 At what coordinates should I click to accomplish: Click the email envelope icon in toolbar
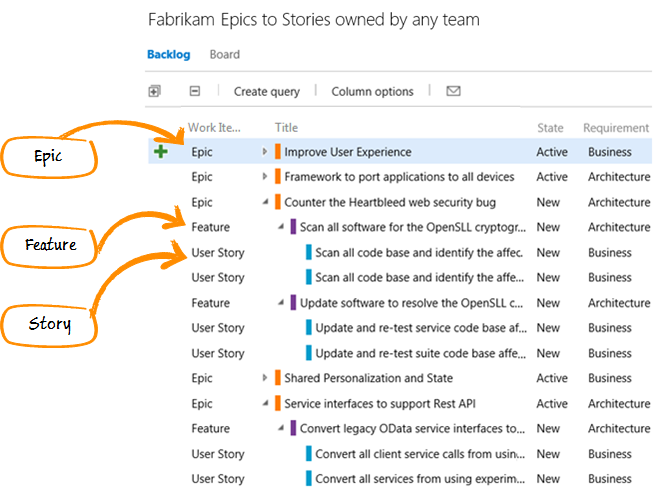click(x=453, y=91)
